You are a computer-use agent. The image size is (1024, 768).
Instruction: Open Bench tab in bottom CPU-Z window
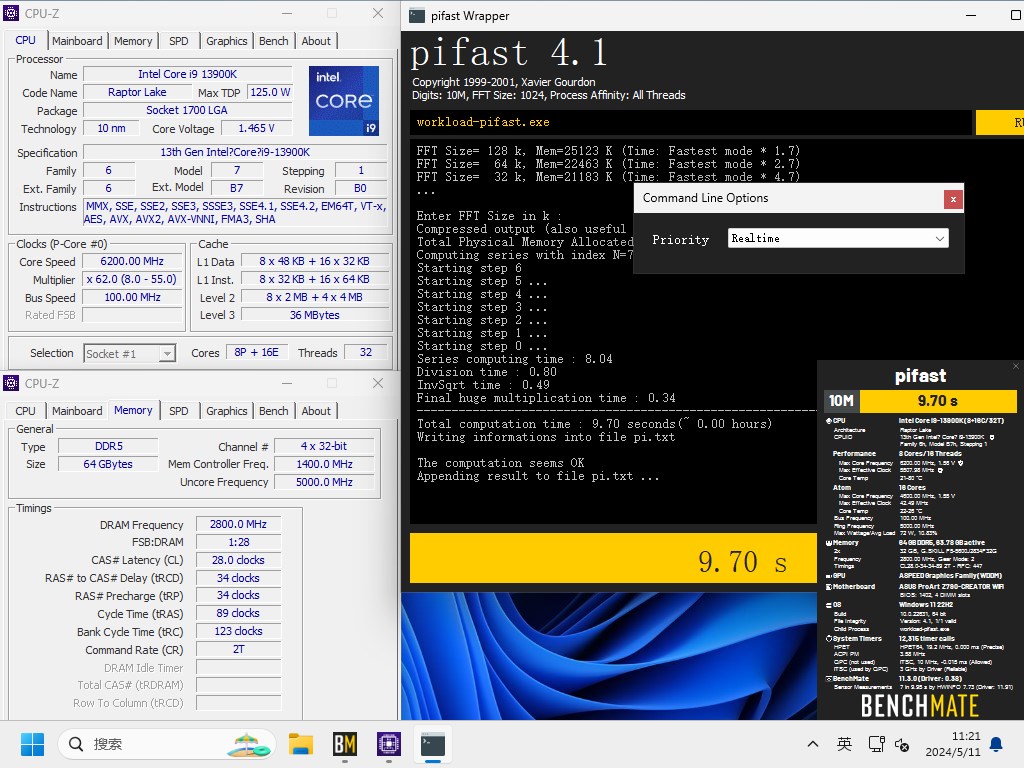(x=273, y=411)
